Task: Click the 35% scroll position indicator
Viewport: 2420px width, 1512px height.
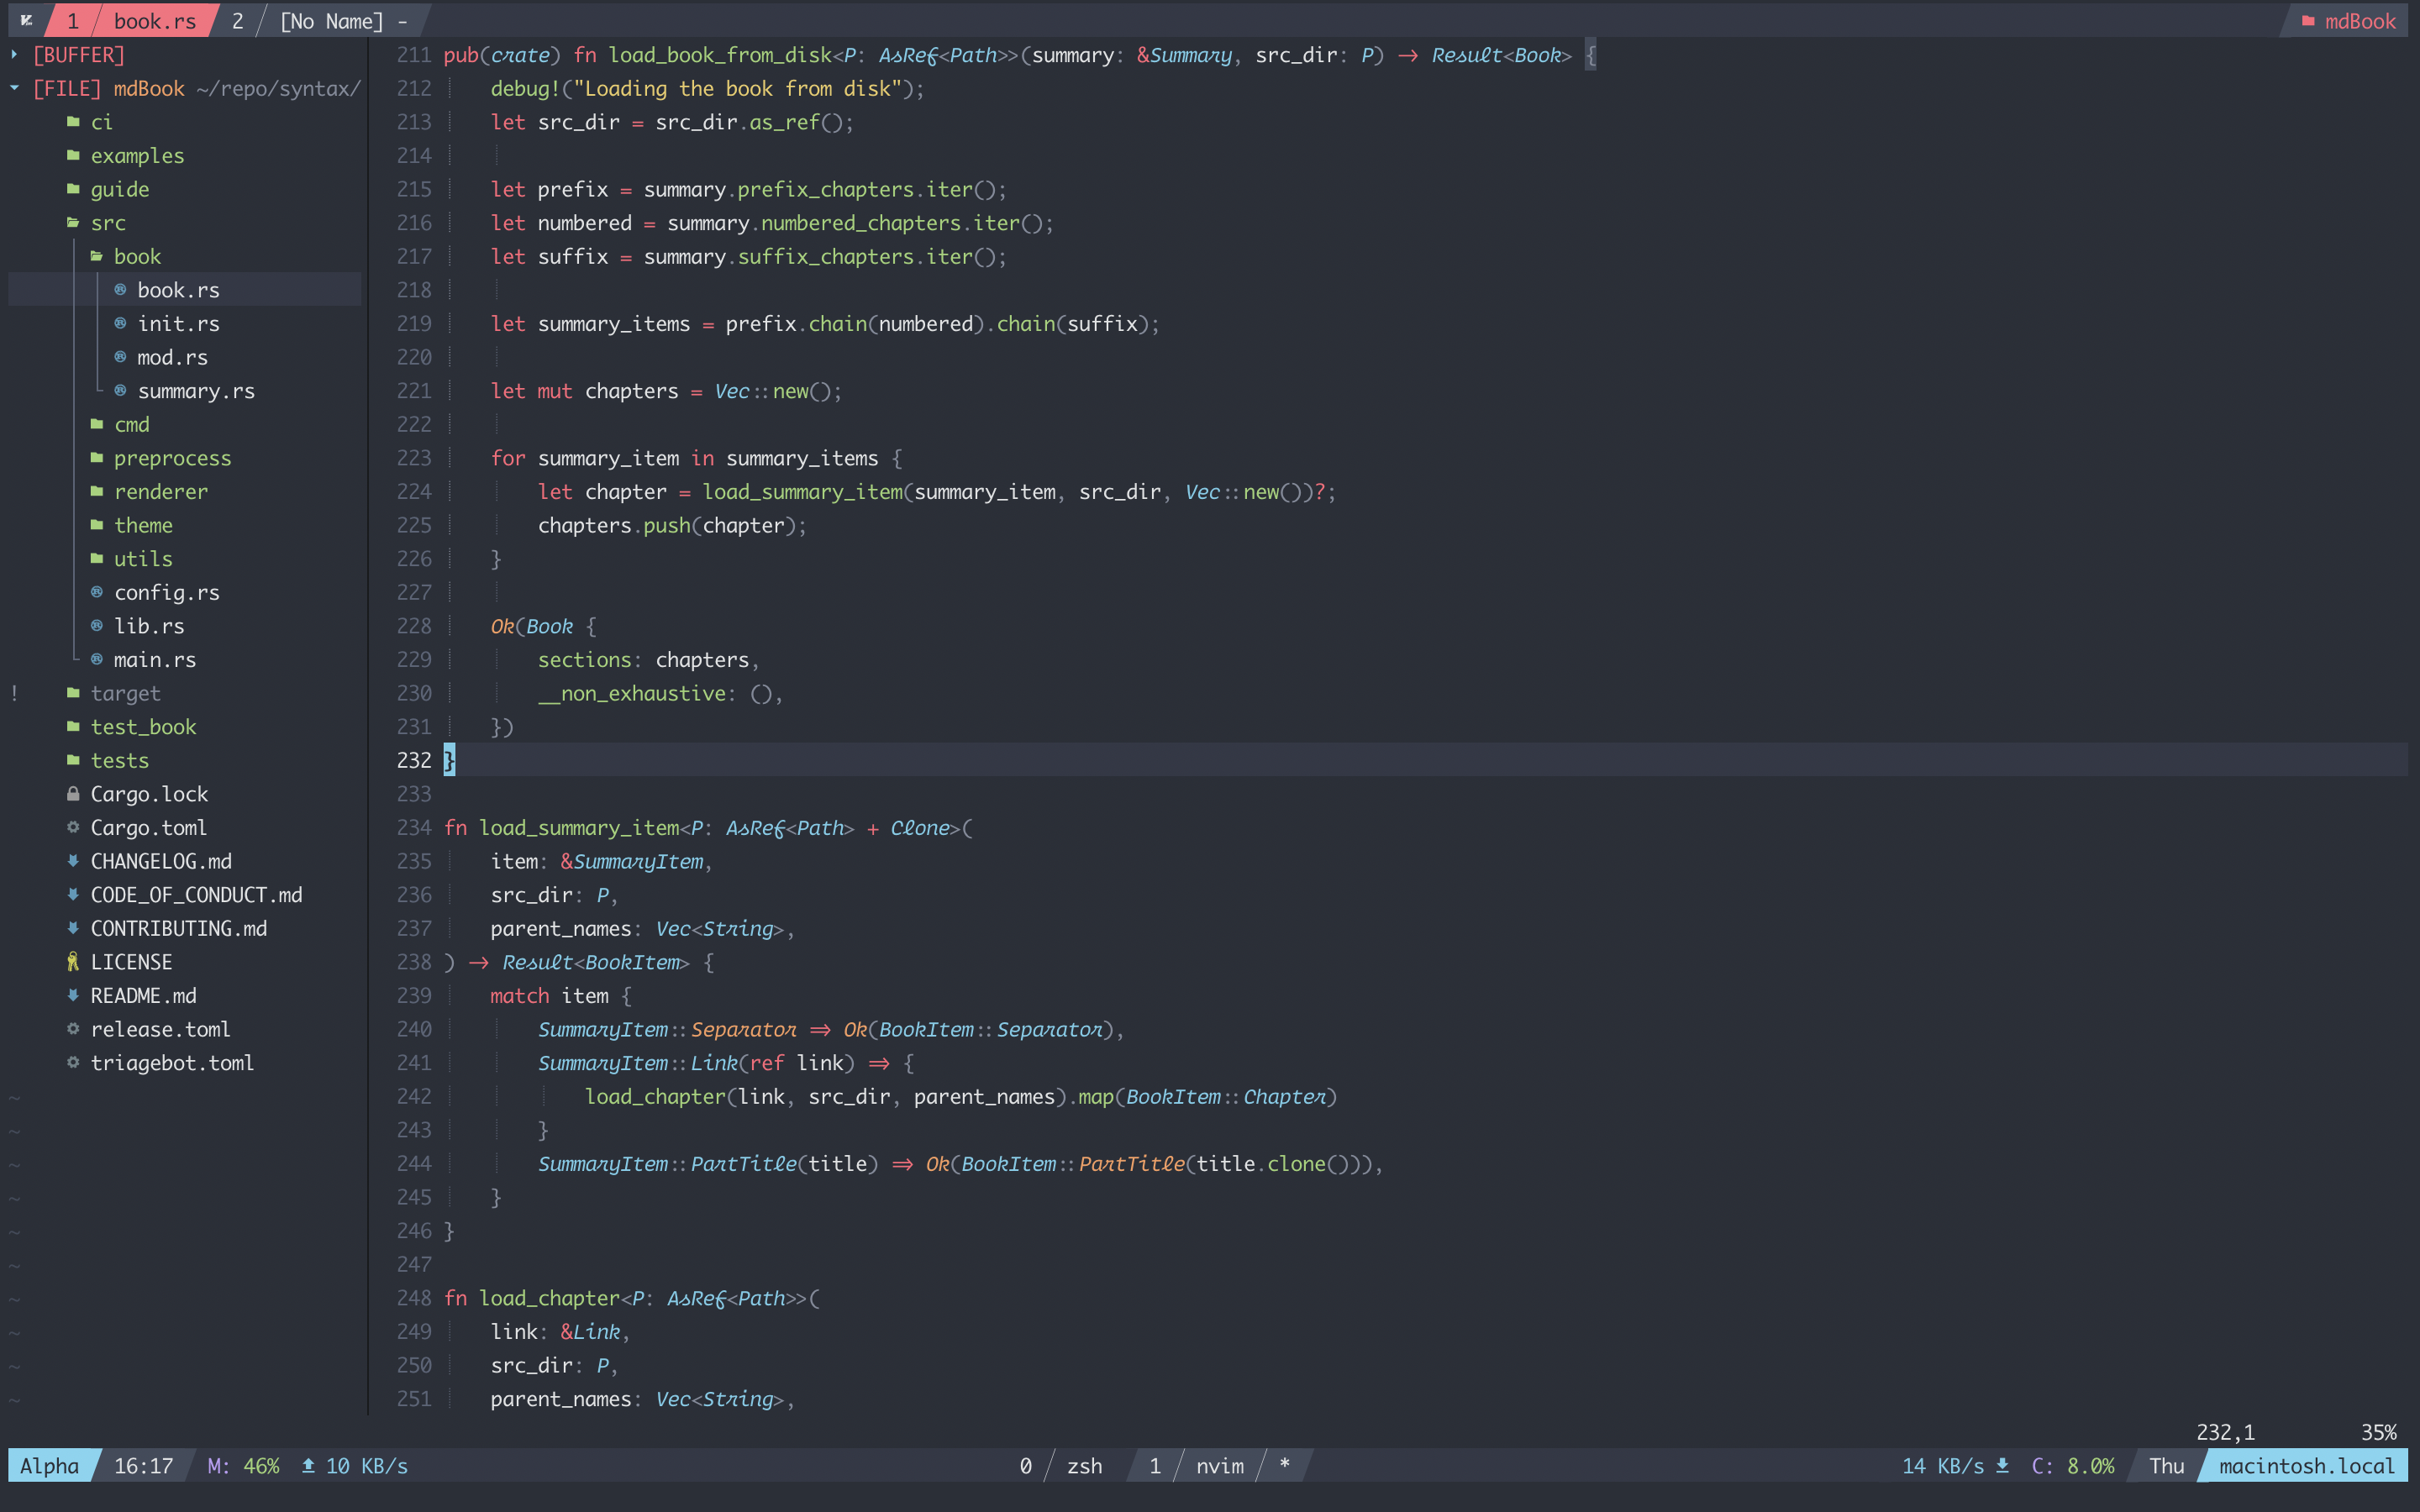Action: coord(2379,1432)
